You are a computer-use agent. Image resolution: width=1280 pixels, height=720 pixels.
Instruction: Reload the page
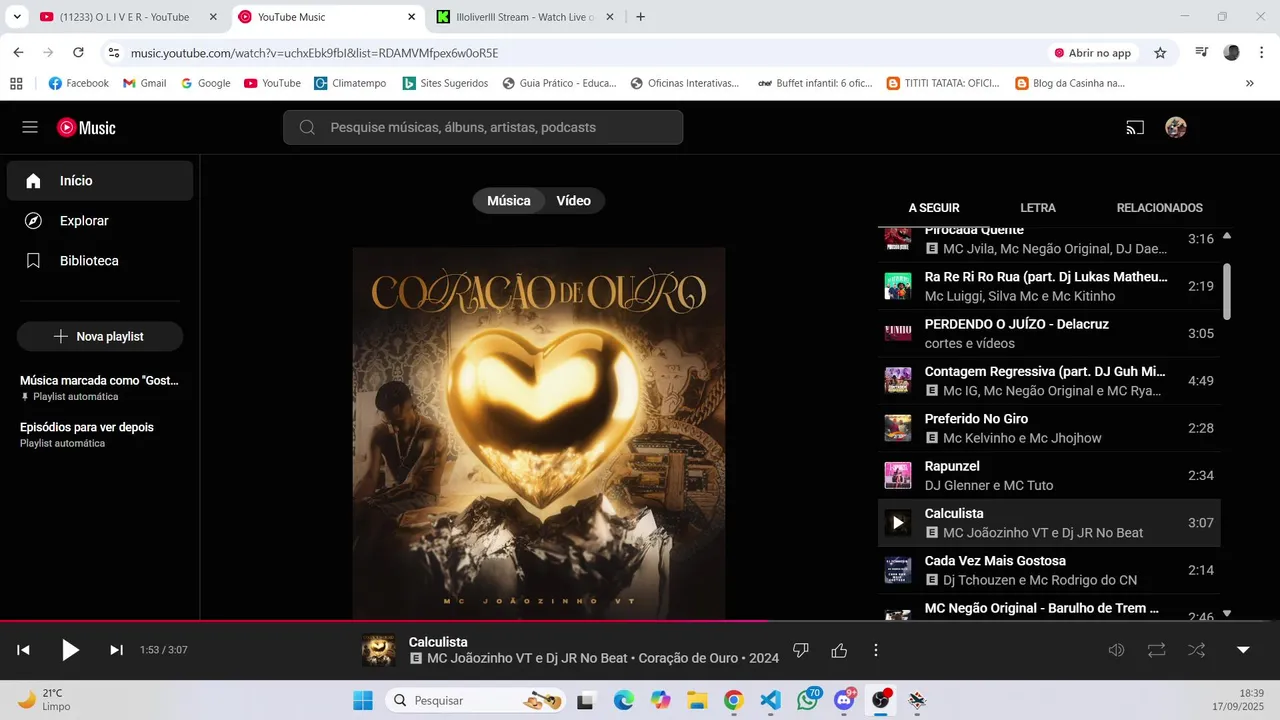pos(78,53)
